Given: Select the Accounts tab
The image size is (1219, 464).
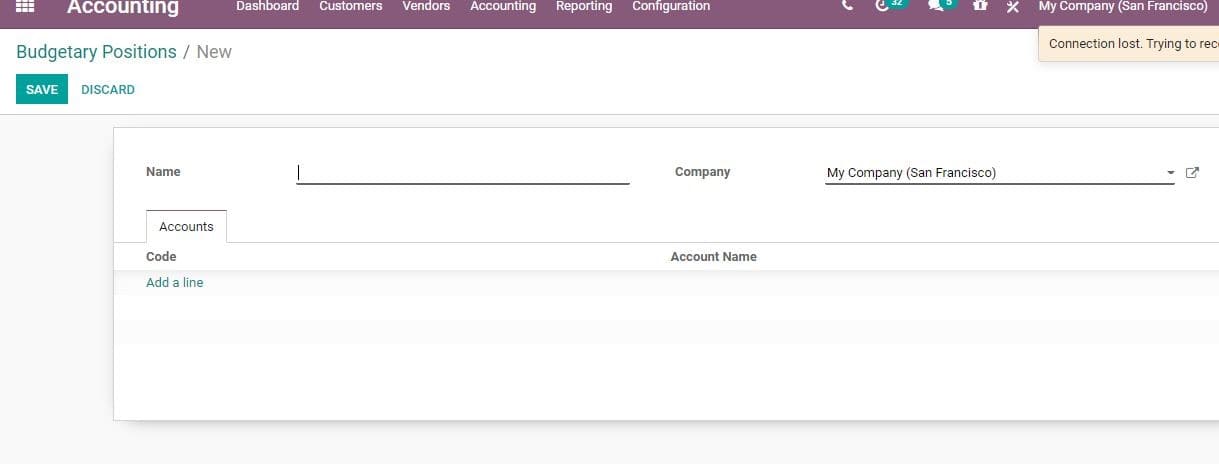Looking at the screenshot, I should click(x=186, y=227).
